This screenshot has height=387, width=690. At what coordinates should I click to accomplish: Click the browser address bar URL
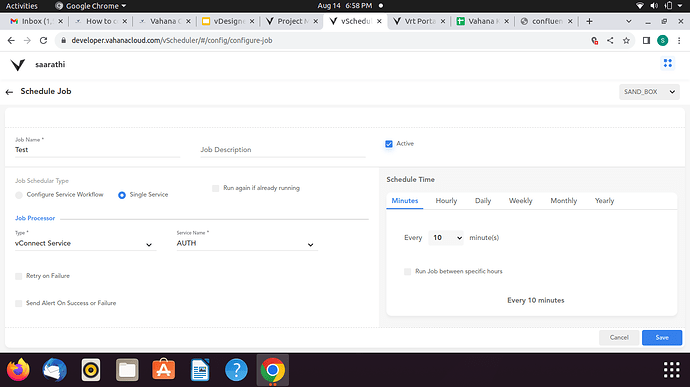[x=172, y=41]
